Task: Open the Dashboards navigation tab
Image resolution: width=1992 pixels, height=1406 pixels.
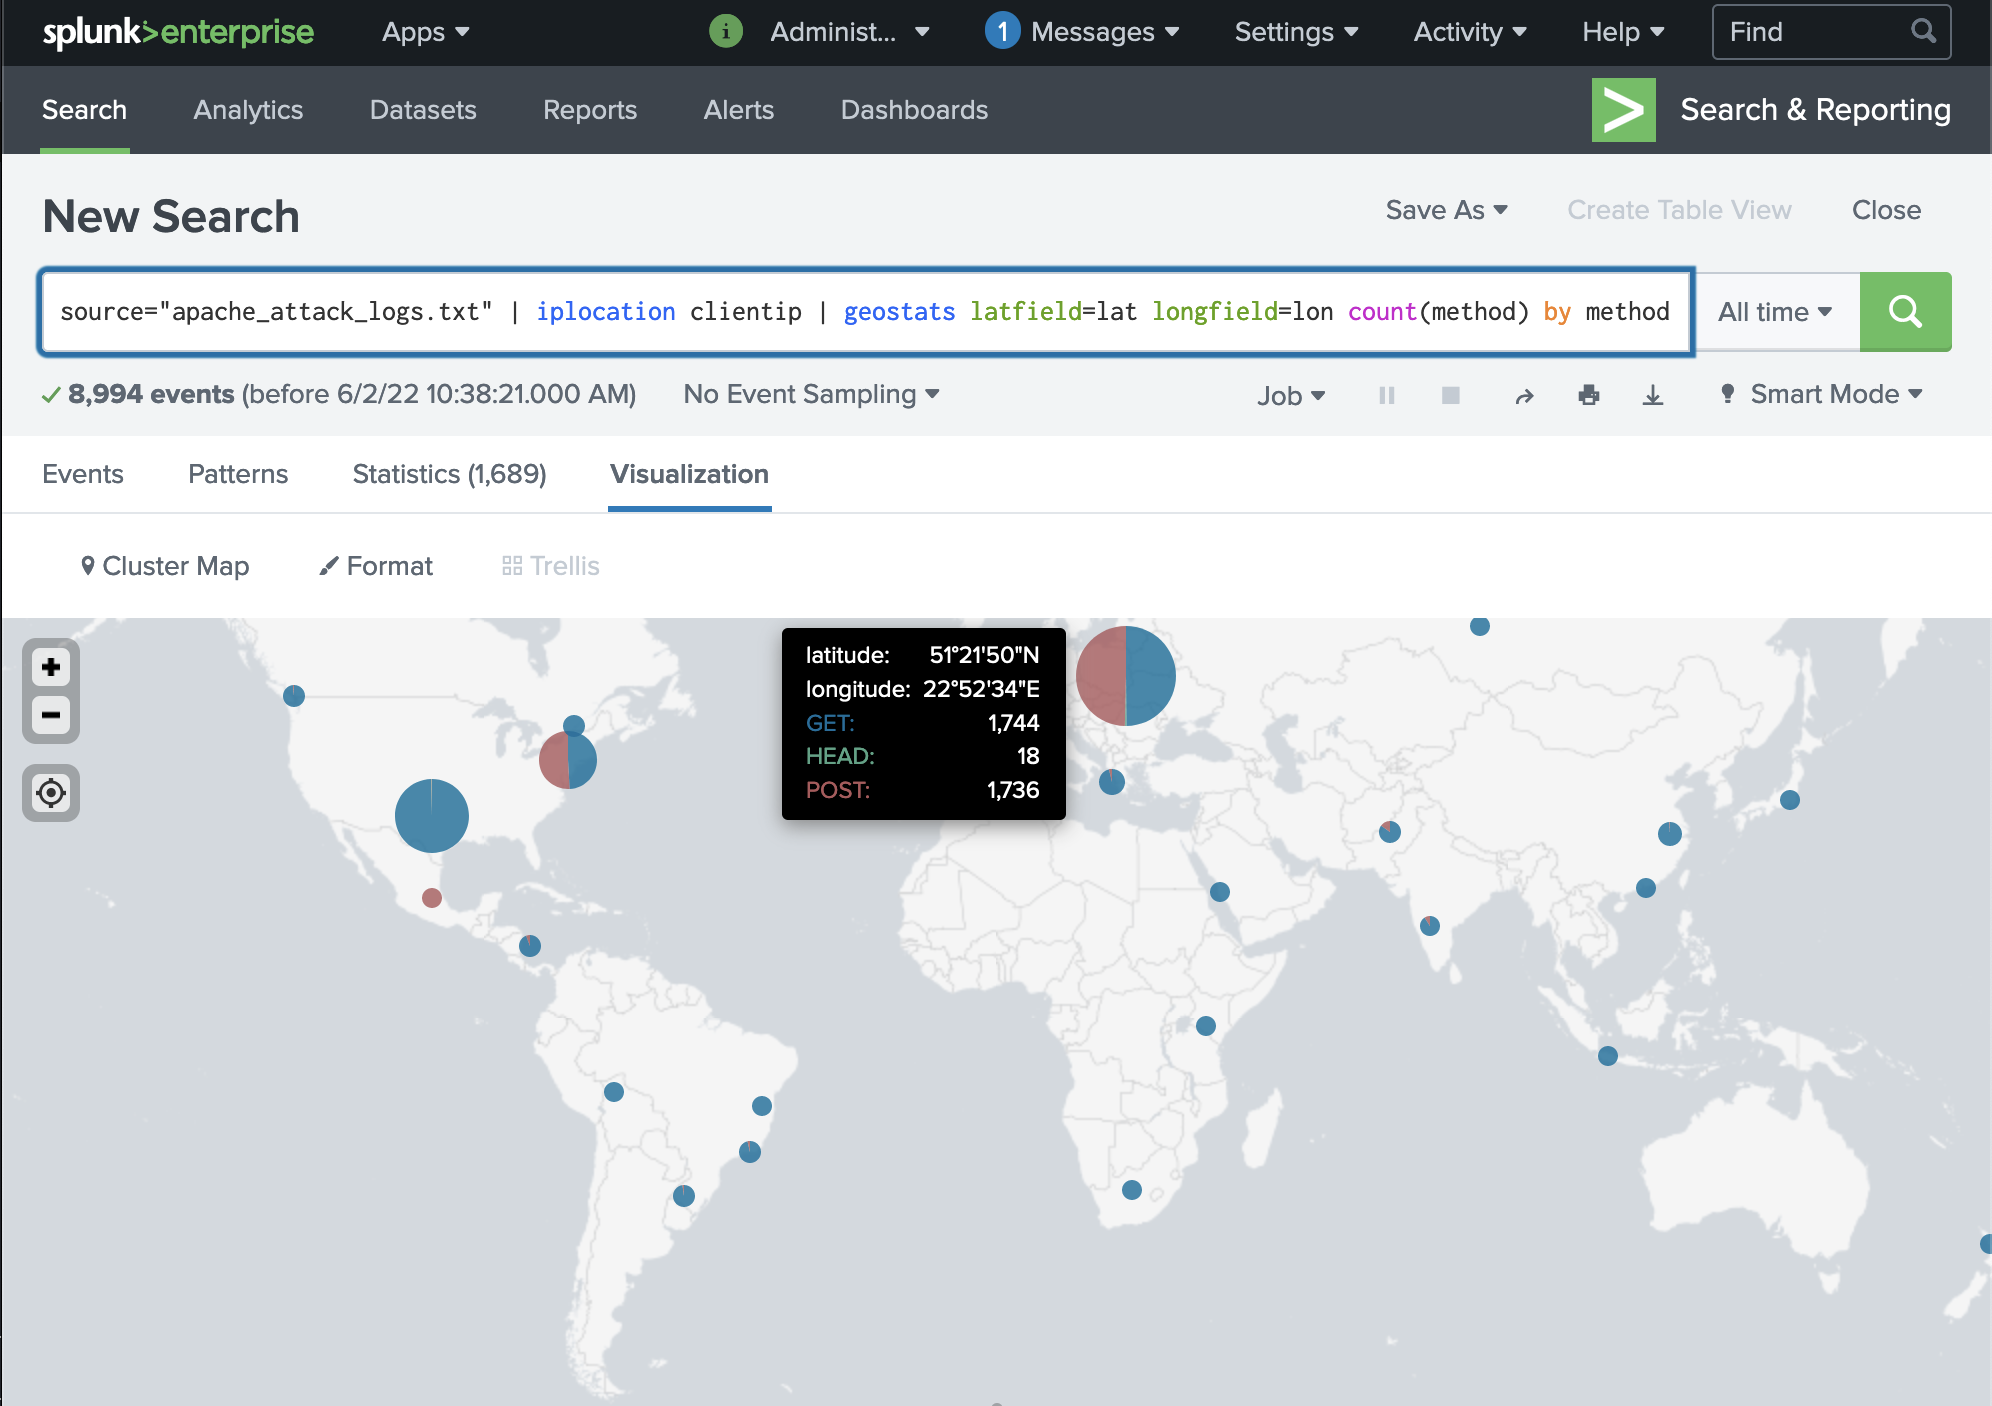Action: click(x=914, y=110)
